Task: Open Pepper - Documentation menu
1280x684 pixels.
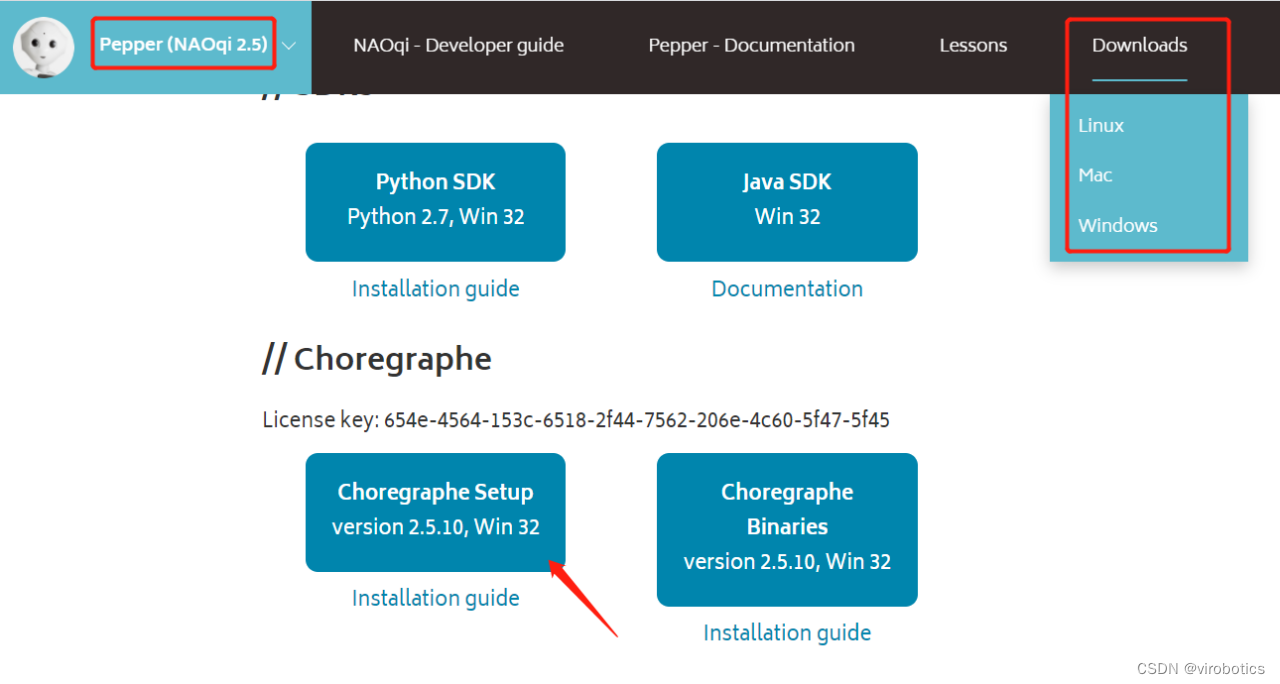Action: pos(751,45)
